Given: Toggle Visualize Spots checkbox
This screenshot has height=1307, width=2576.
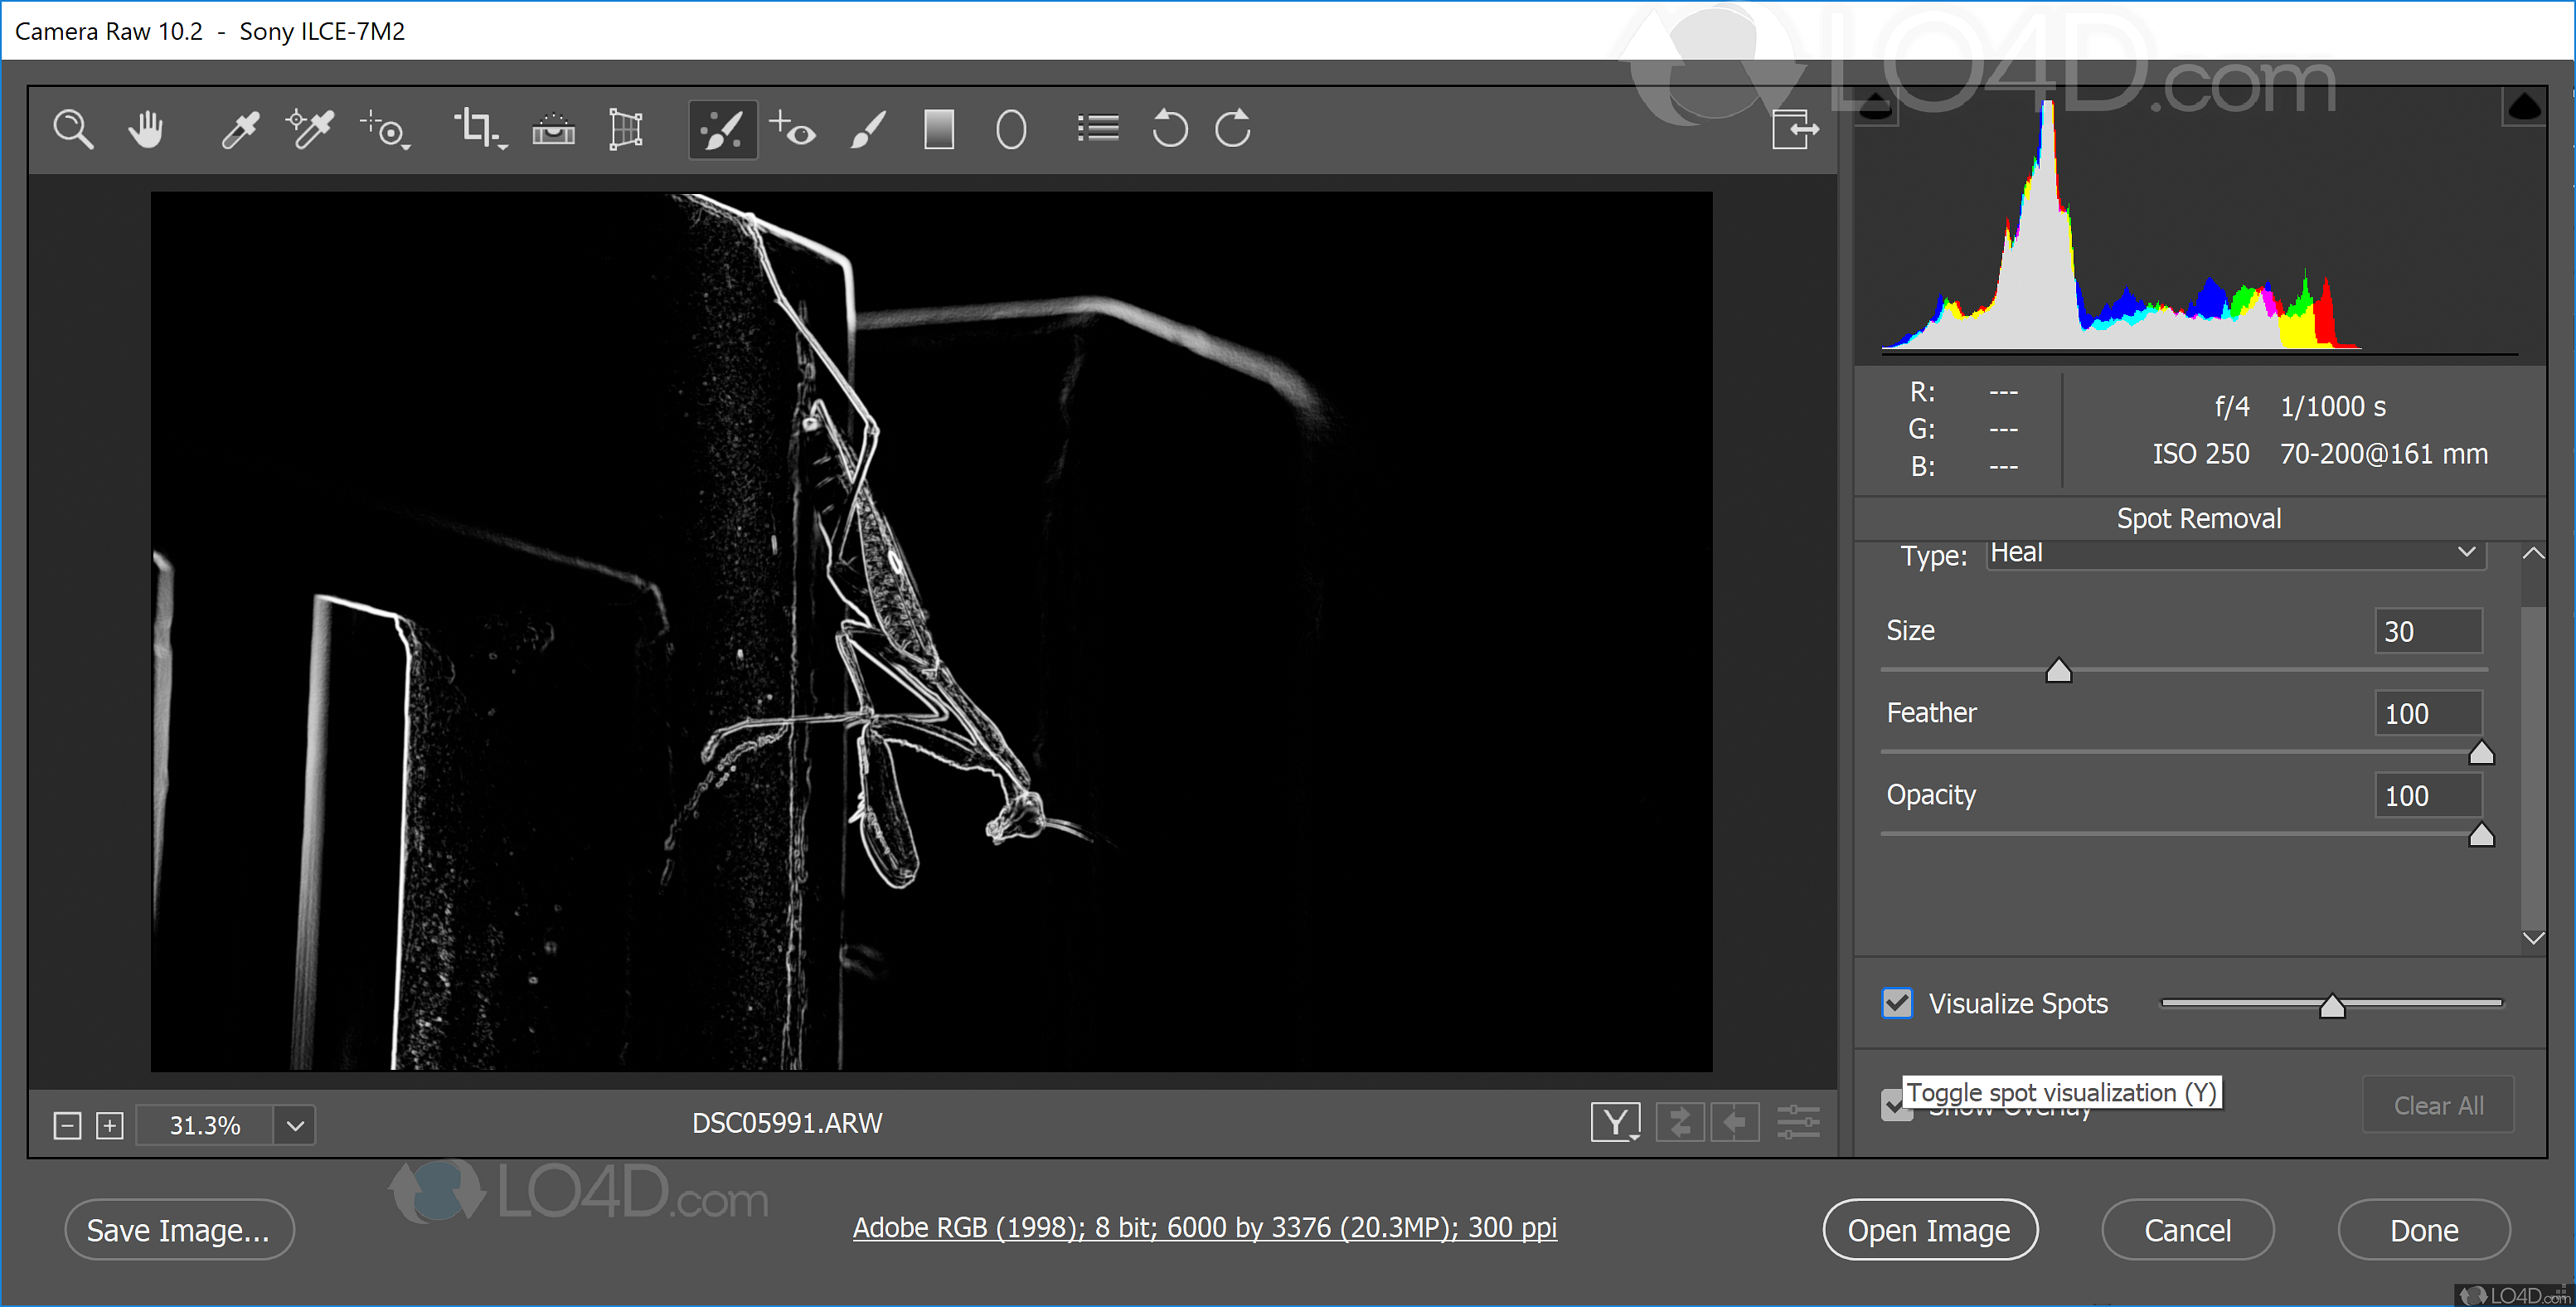Looking at the screenshot, I should (1901, 1002).
